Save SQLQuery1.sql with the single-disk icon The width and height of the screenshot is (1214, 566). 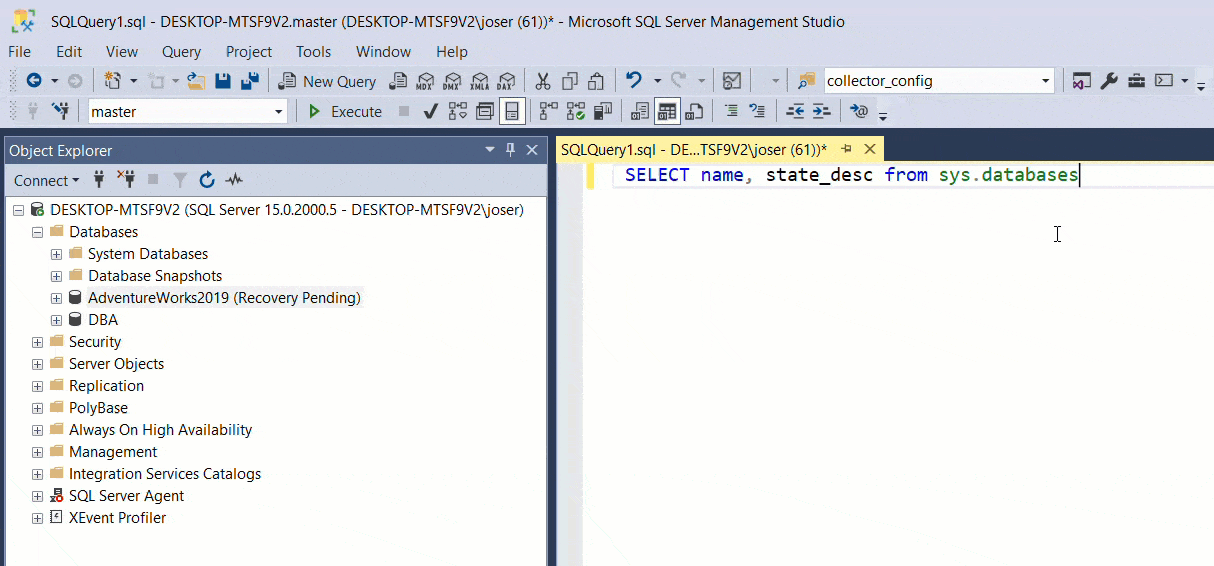click(x=223, y=81)
